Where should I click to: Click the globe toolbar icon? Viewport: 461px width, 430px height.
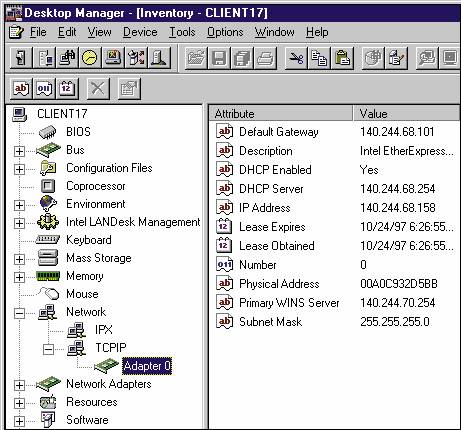(x=373, y=58)
